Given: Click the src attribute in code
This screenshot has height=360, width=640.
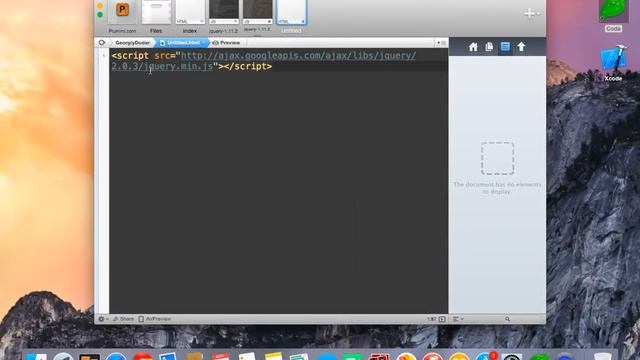Looking at the screenshot, I should 162,56.
